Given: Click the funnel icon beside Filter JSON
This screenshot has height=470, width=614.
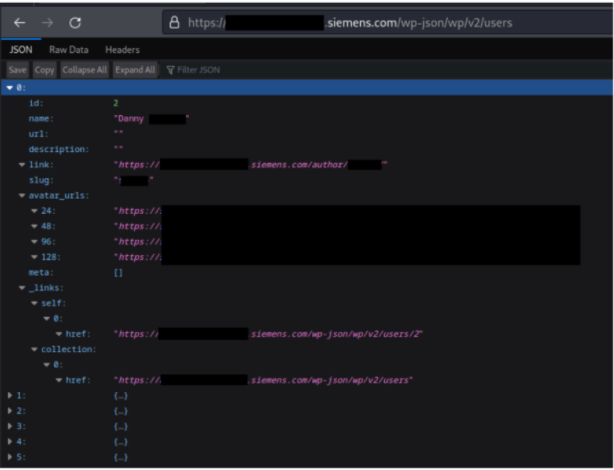Looking at the screenshot, I should coord(170,70).
